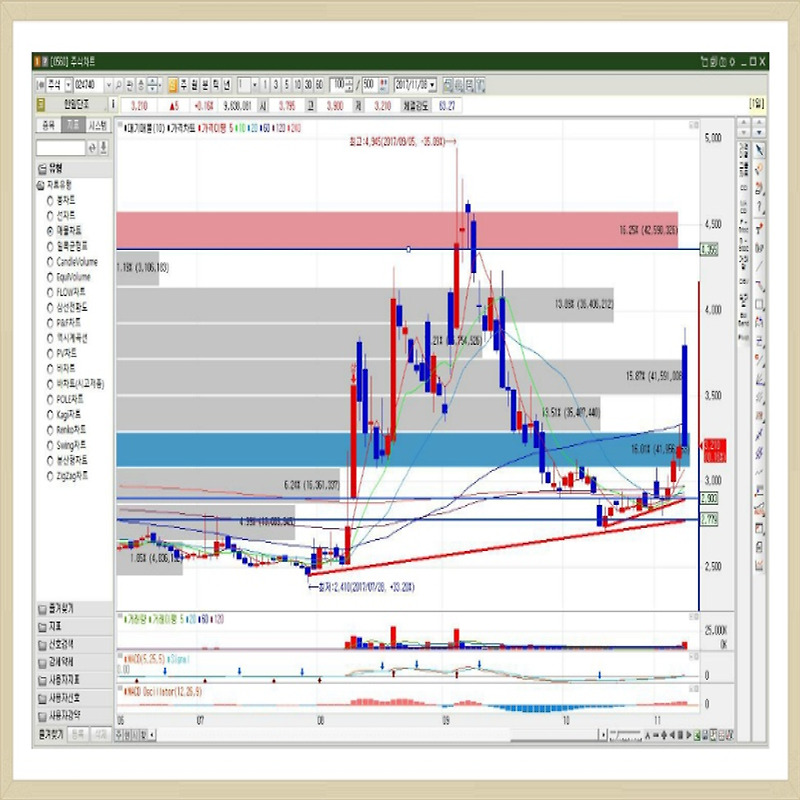The image size is (800, 800).
Task: Open the stock code history dropdown
Action: pyautogui.click(x=108, y=85)
